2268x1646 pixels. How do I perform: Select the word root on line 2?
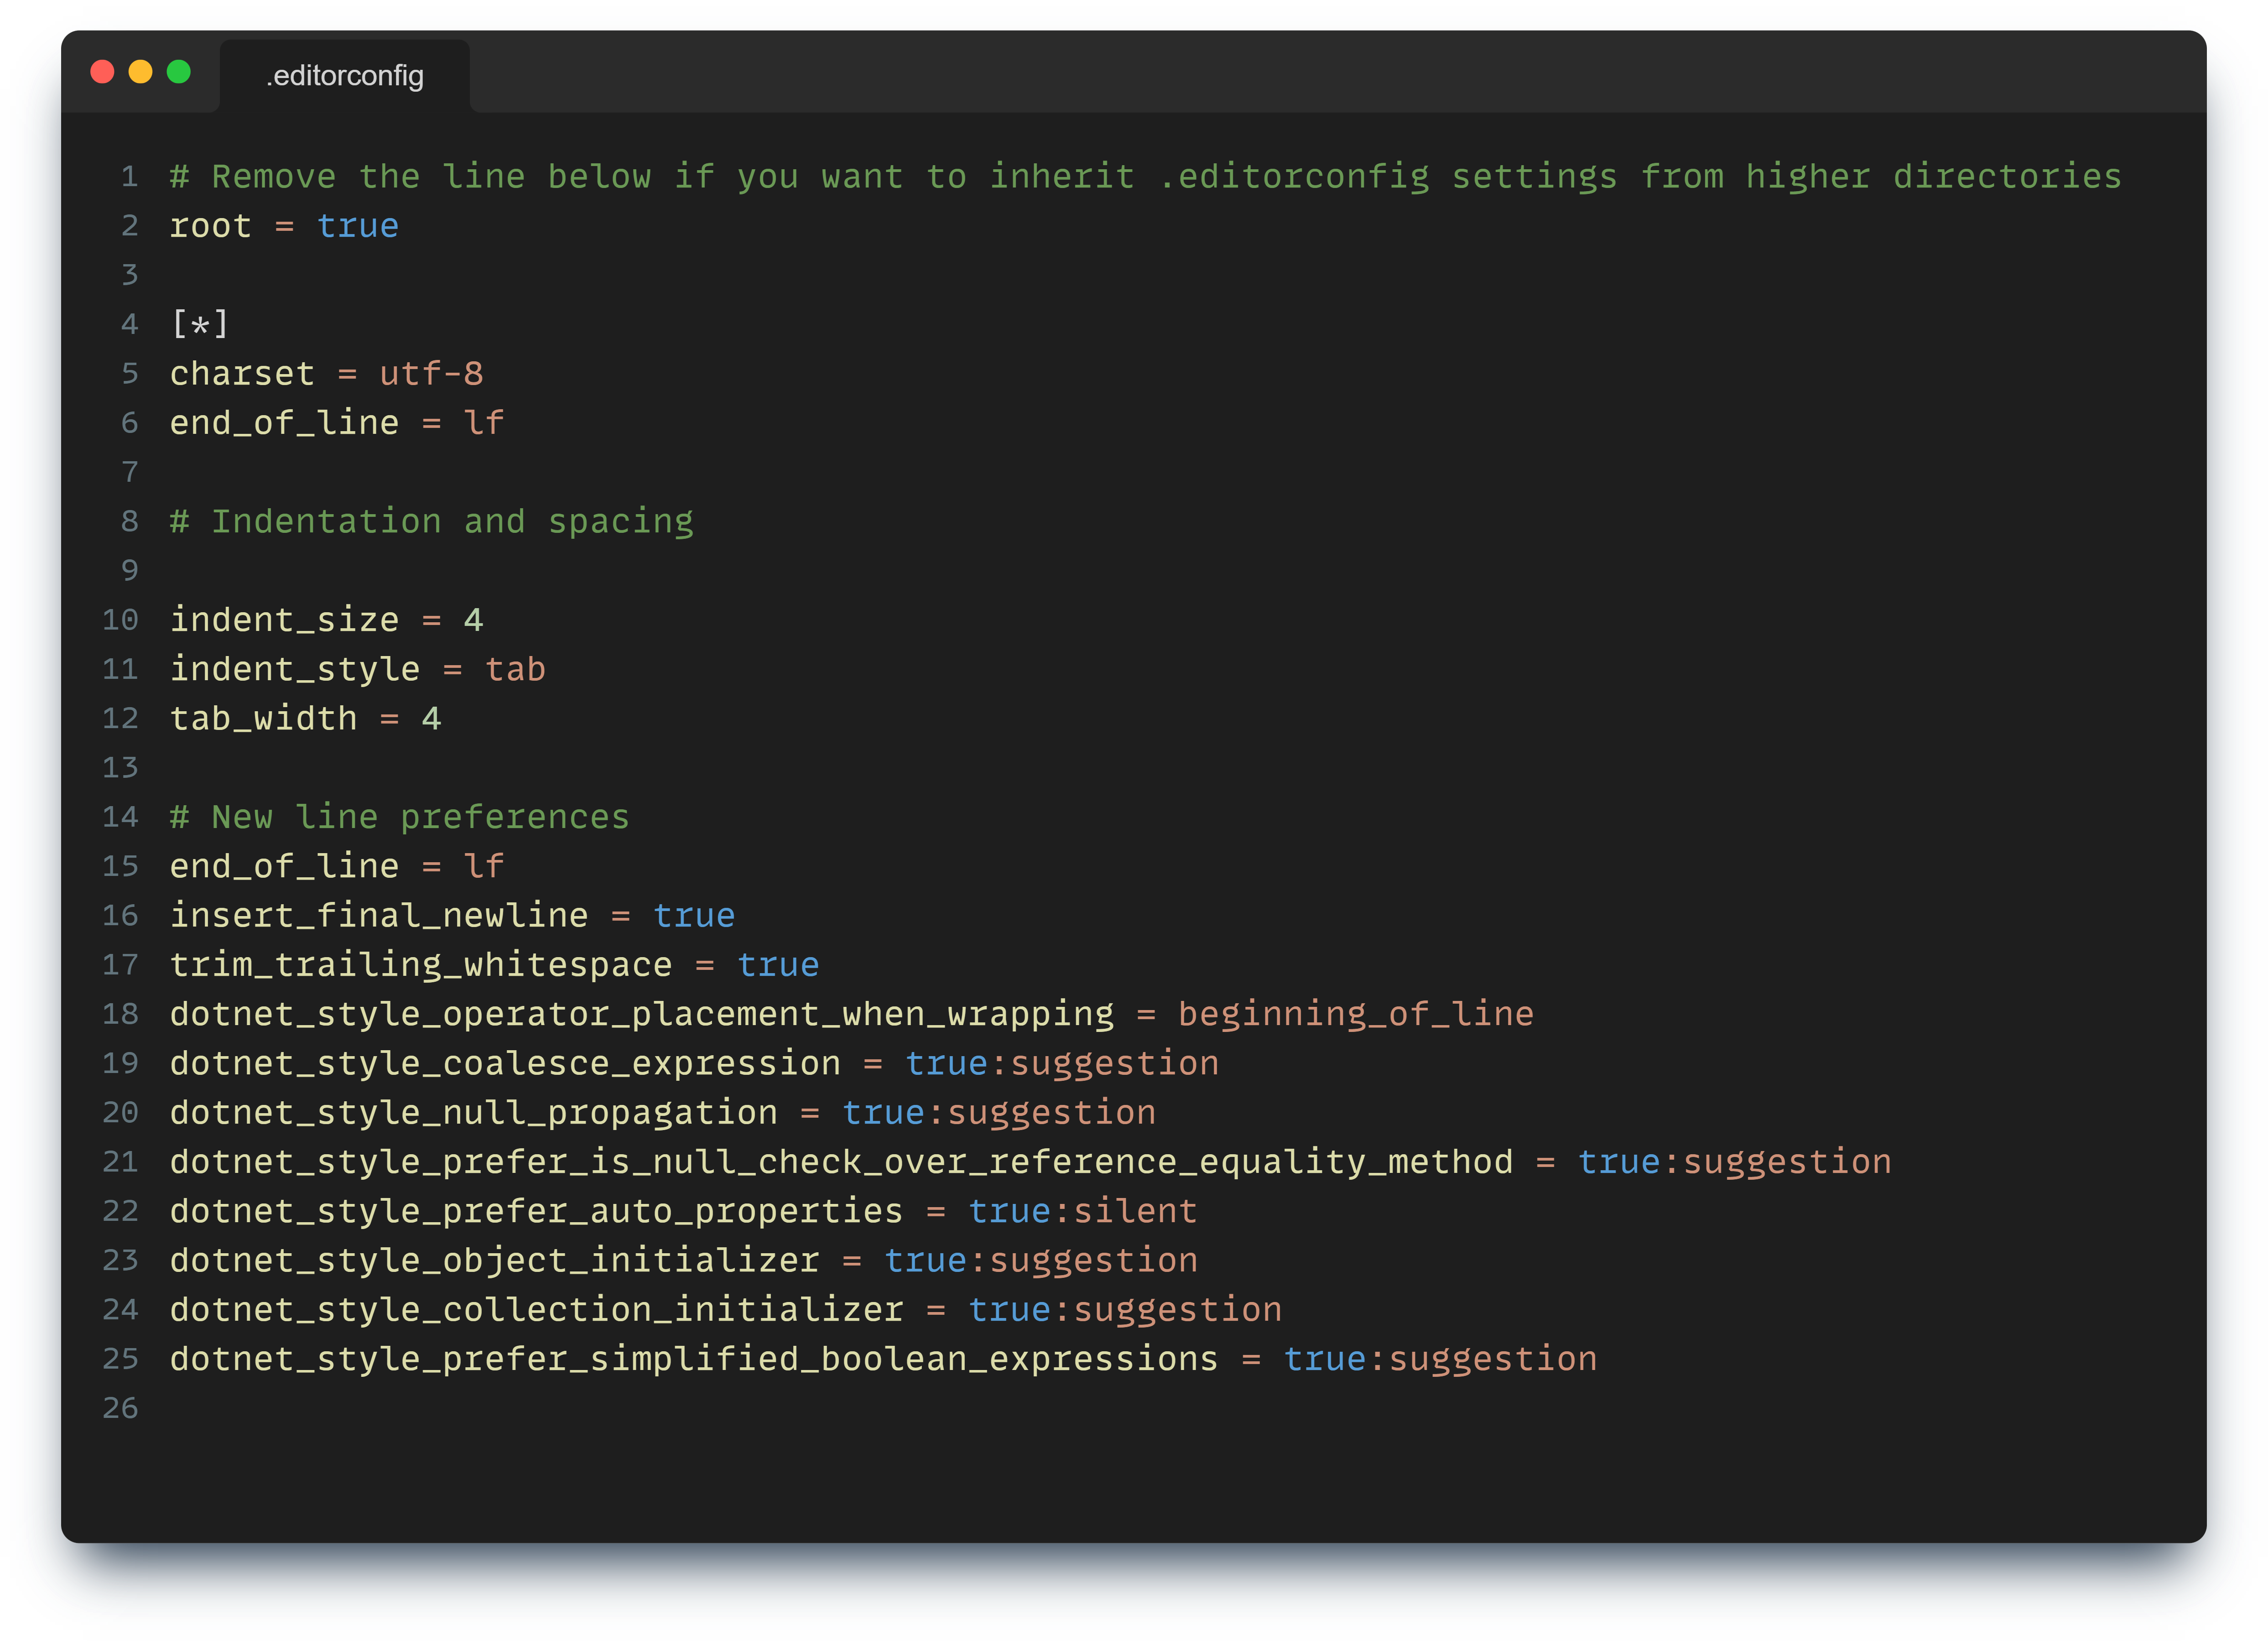[210, 226]
